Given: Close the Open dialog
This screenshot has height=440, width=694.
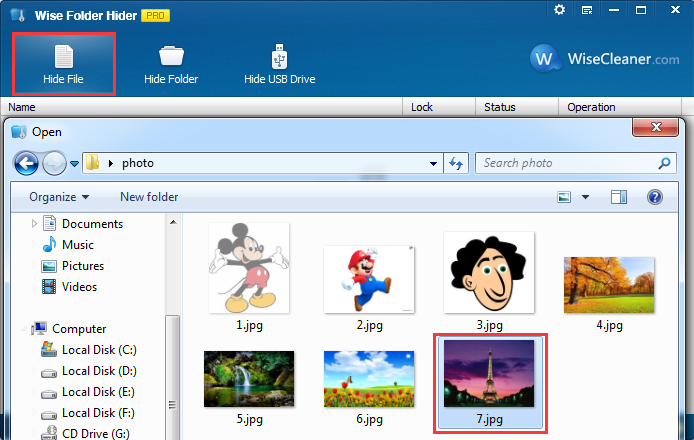Looking at the screenshot, I should coord(655,127).
